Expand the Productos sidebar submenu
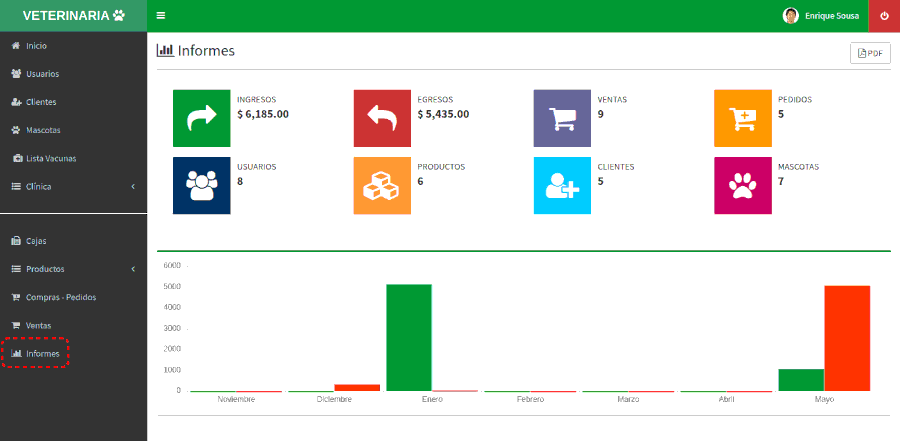This screenshot has height=441, width=900. coord(73,269)
